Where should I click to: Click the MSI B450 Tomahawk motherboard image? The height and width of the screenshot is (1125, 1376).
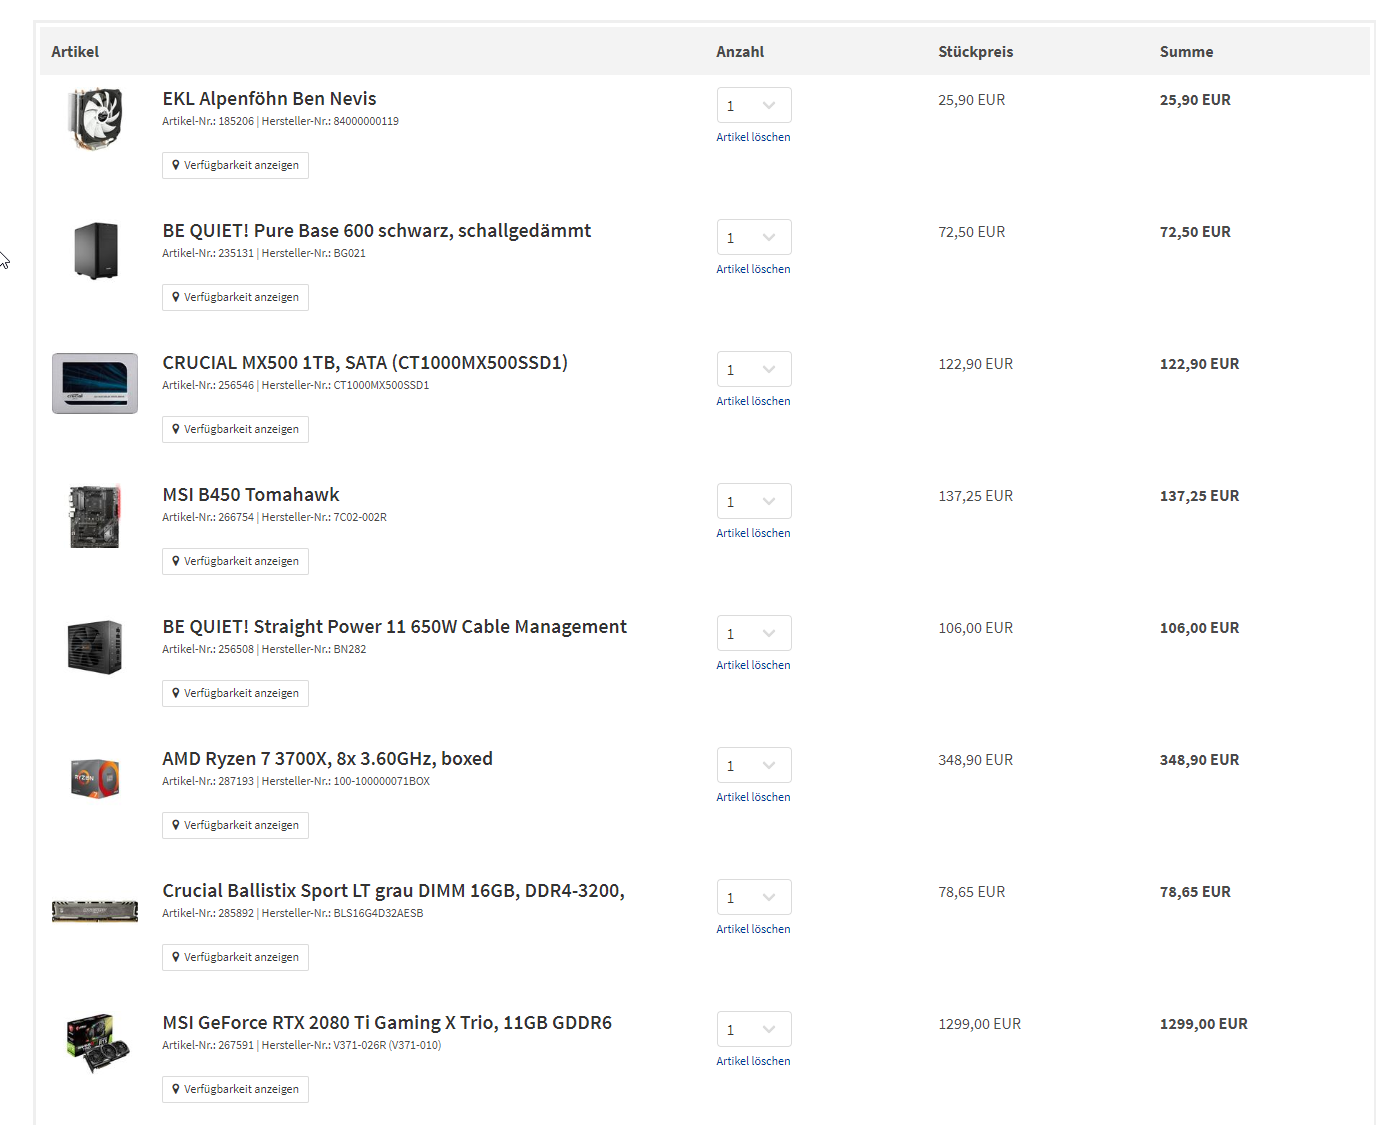95,516
